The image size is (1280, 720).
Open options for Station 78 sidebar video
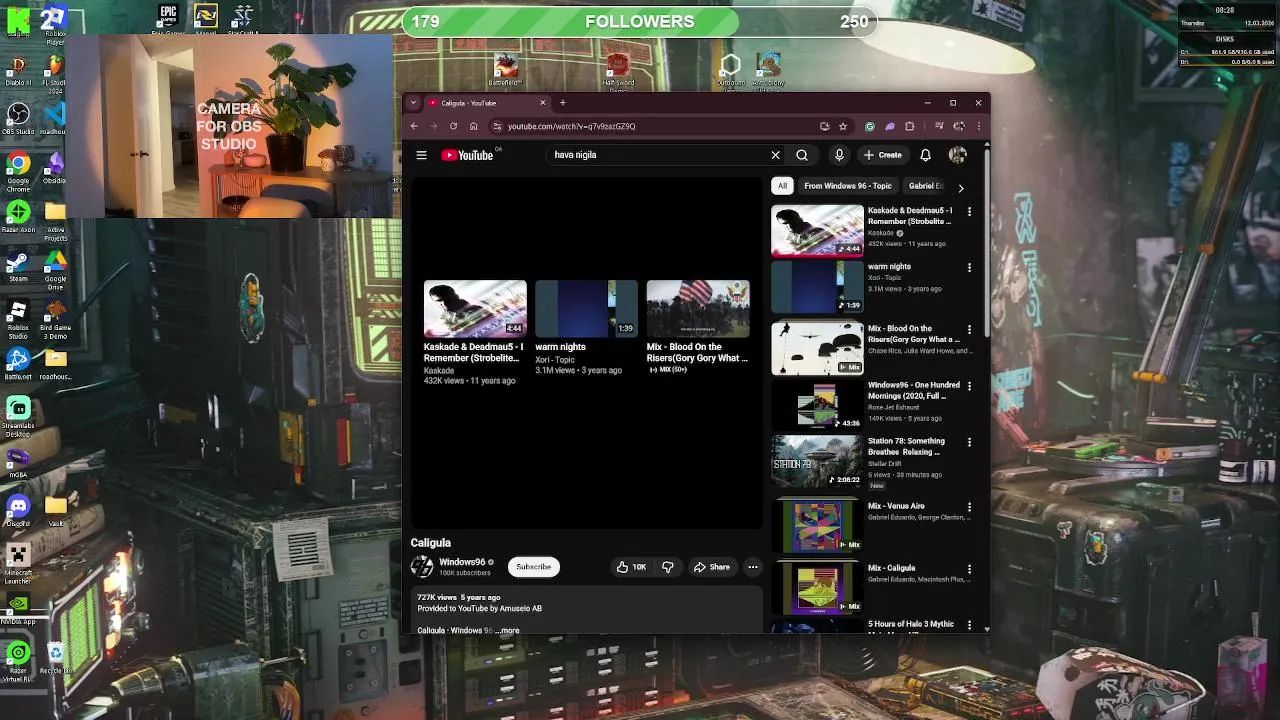click(x=969, y=442)
